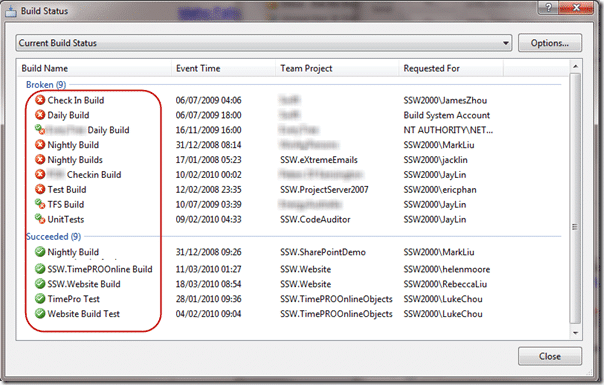Click the green check icon beside SSW.TimePROOnline Build
Screen dimensions: 604x385
pos(40,269)
